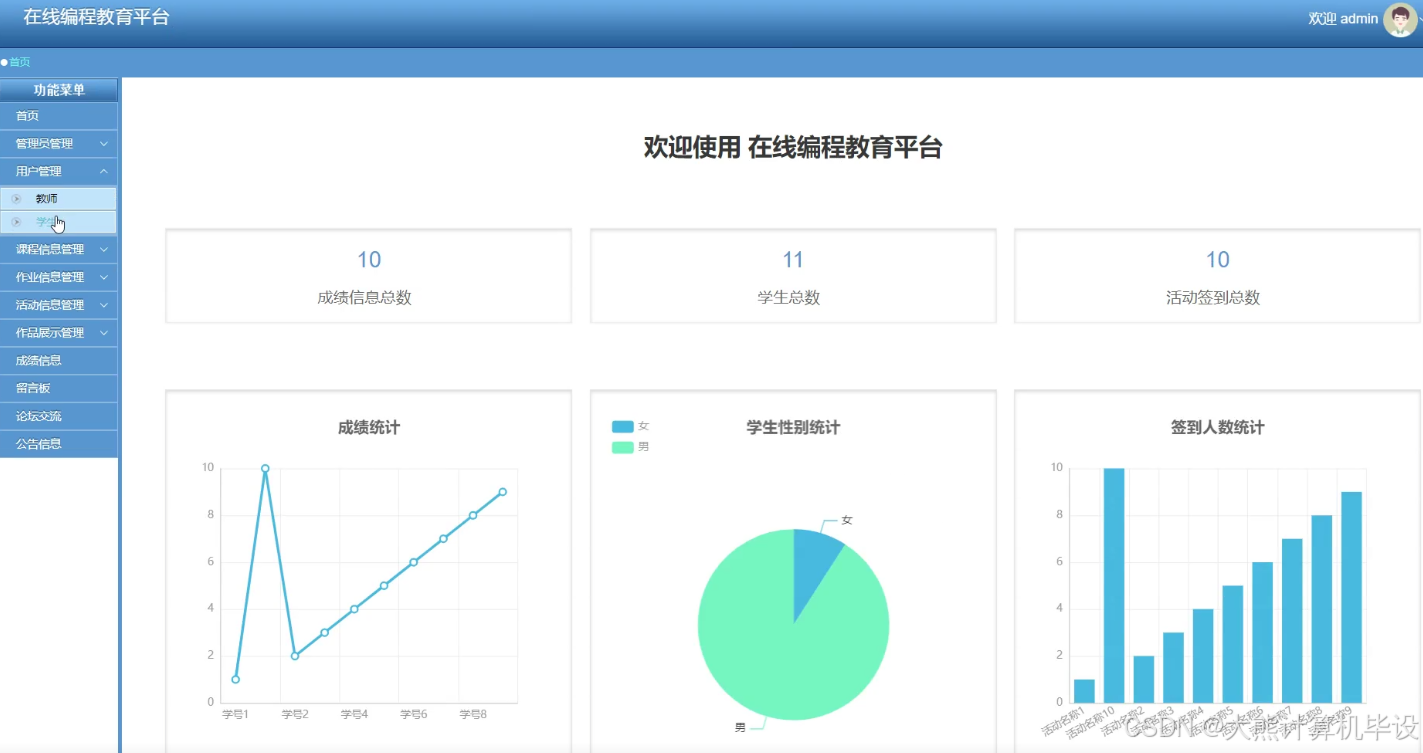The image size is (1423, 753).
Task: Click the number 11 on 学生总数 card
Action: click(793, 260)
